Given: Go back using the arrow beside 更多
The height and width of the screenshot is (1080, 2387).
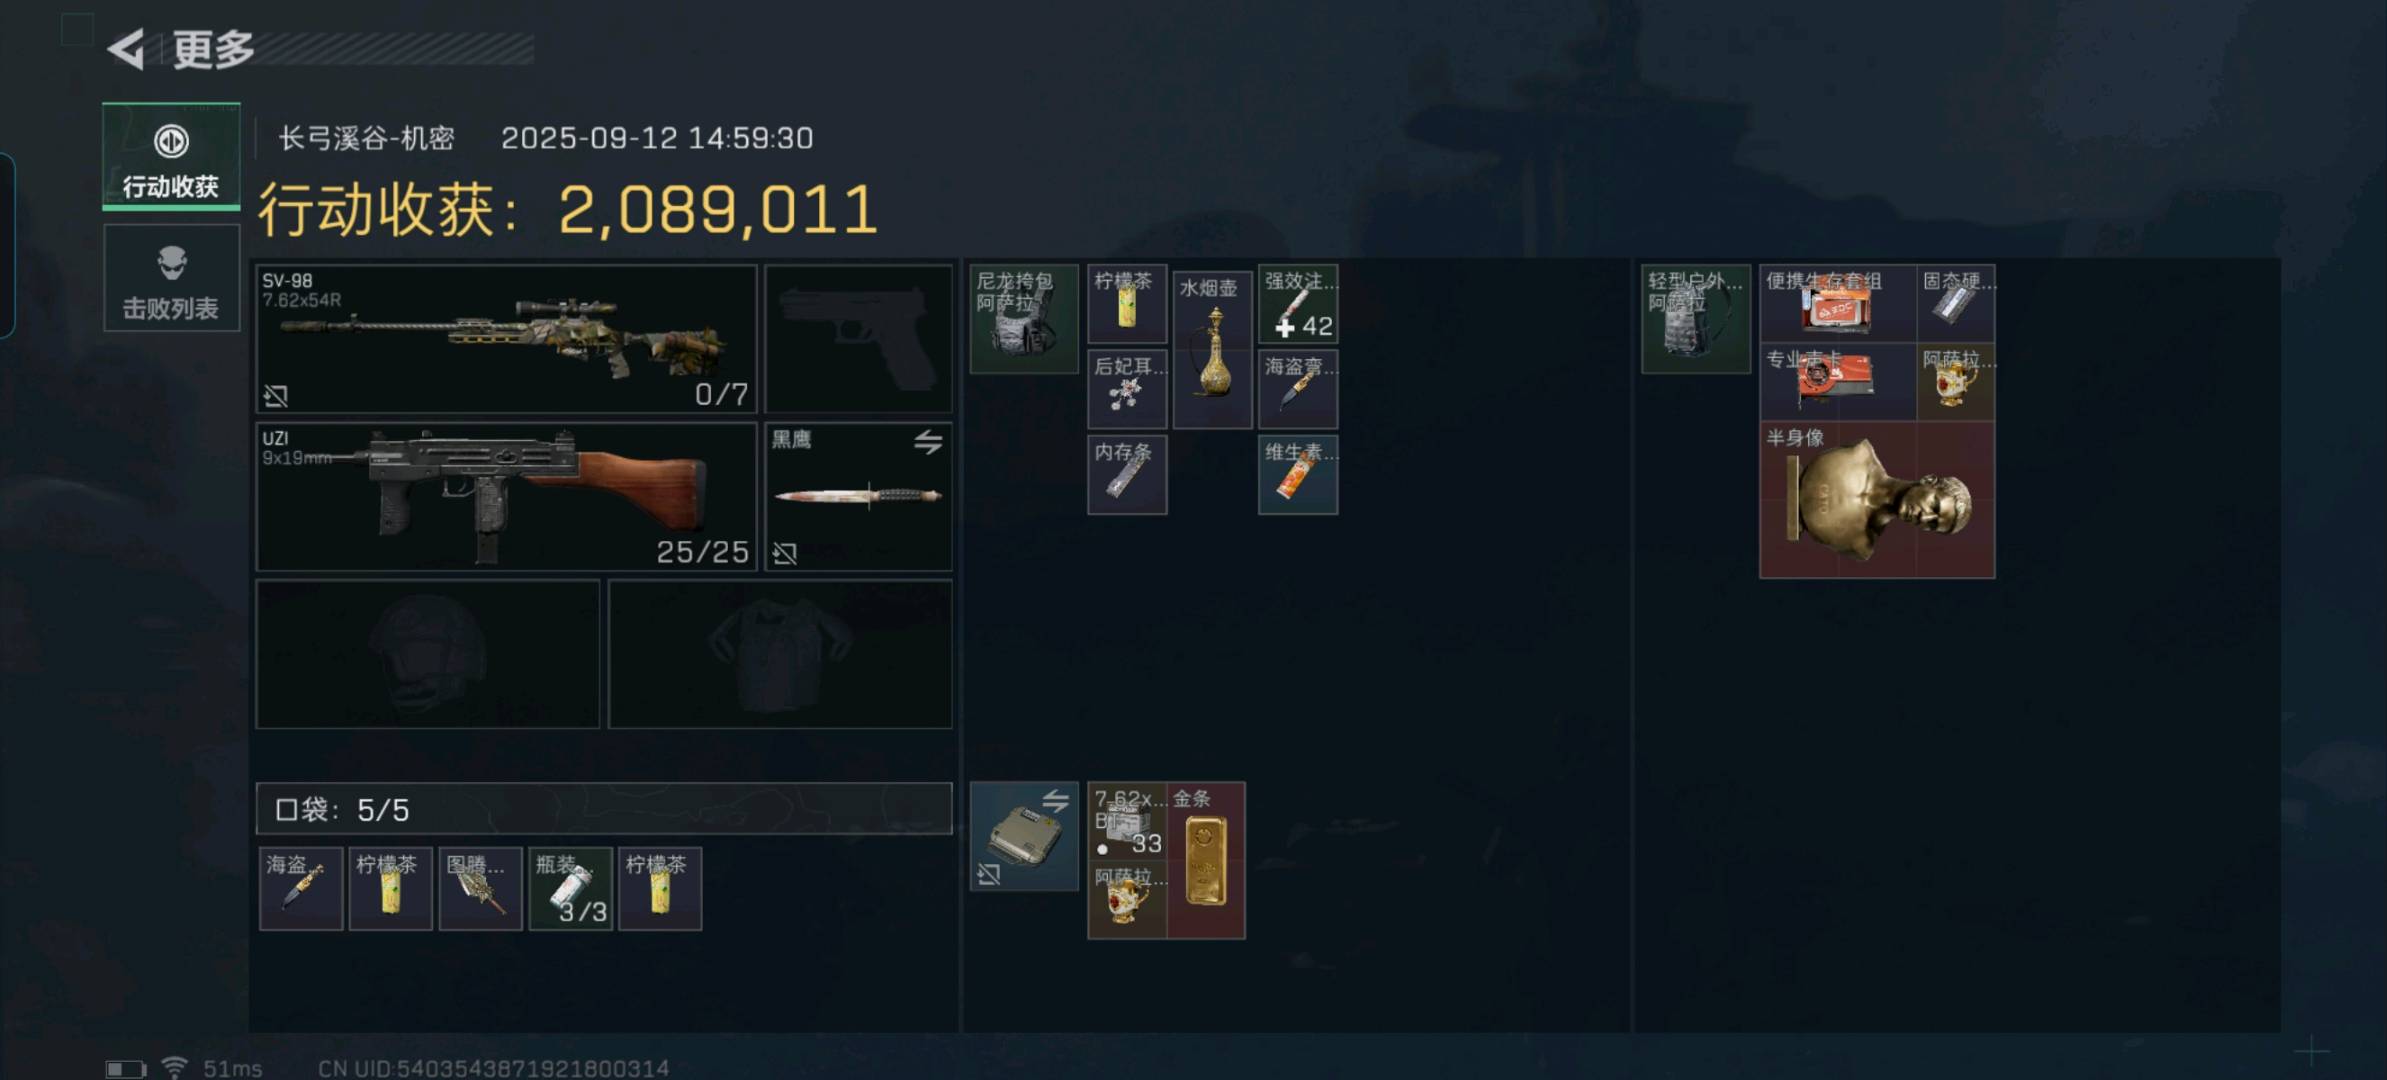Looking at the screenshot, I should pos(126,49).
